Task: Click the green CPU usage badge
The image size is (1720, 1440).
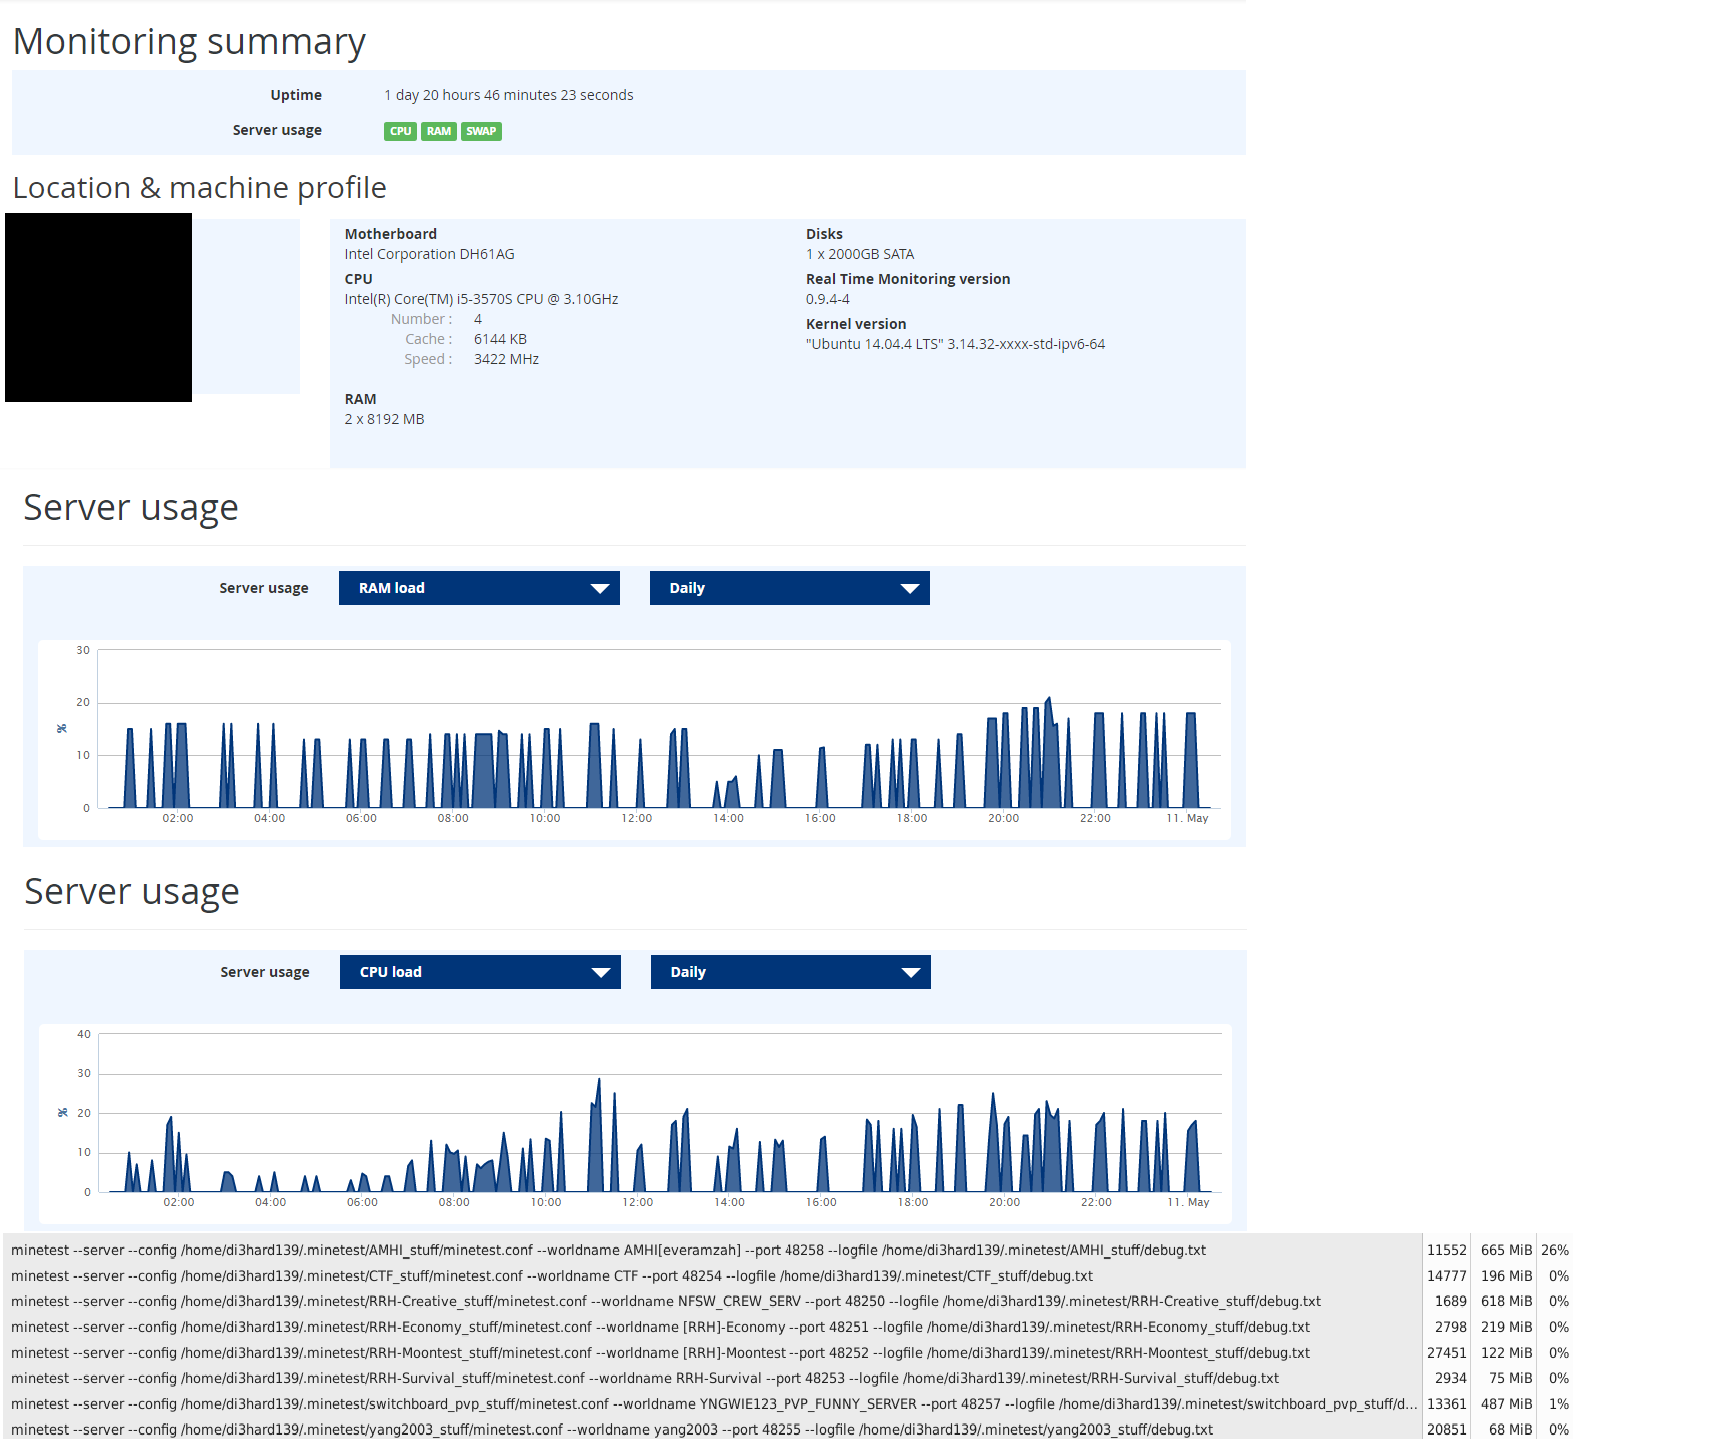Action: (x=400, y=131)
